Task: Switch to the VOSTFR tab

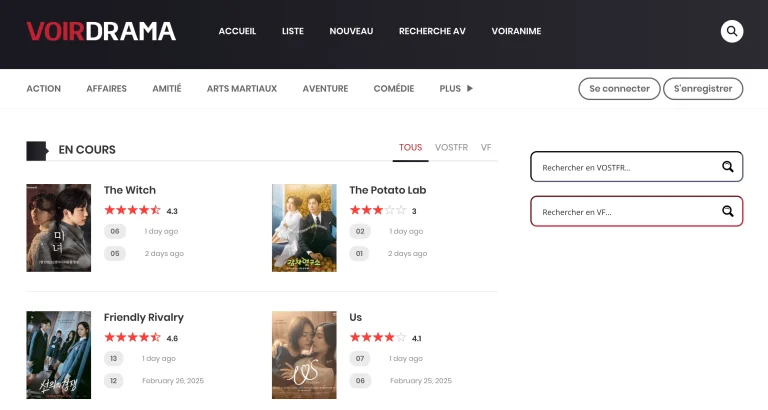Action: point(451,148)
